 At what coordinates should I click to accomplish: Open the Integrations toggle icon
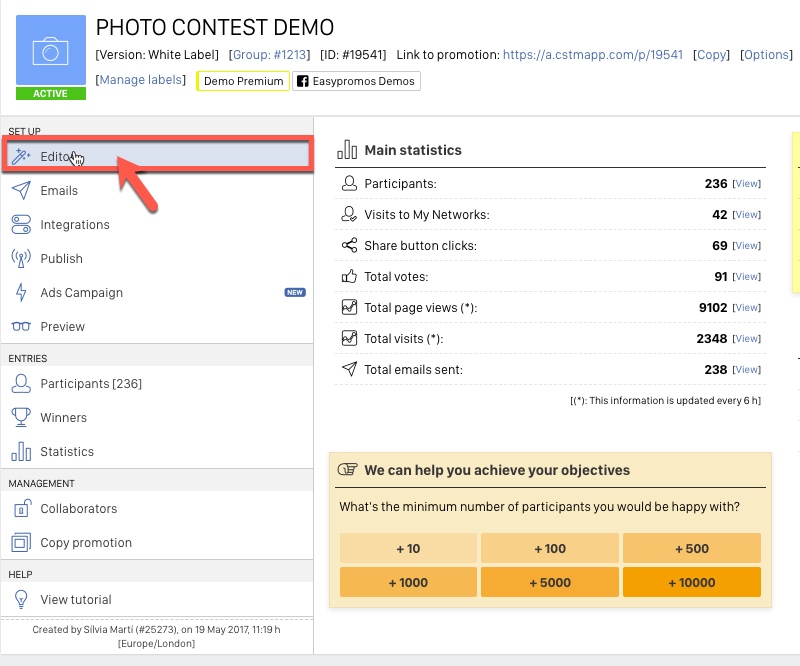[x=21, y=225]
